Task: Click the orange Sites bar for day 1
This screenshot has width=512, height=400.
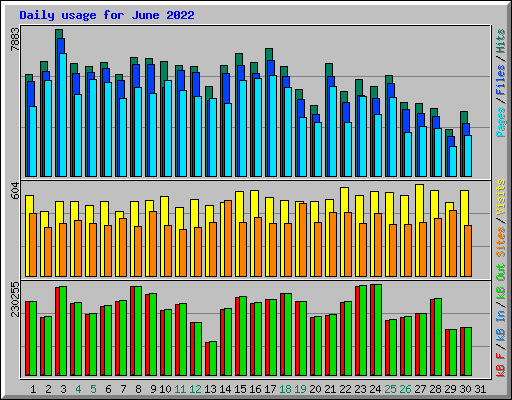Action: click(x=33, y=245)
